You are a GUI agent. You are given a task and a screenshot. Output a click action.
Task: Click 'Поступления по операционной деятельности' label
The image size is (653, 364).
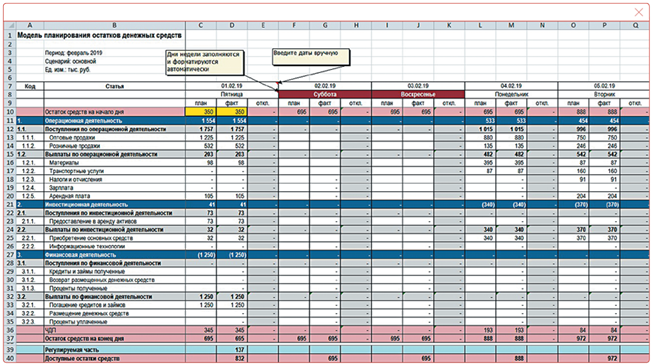coord(105,129)
